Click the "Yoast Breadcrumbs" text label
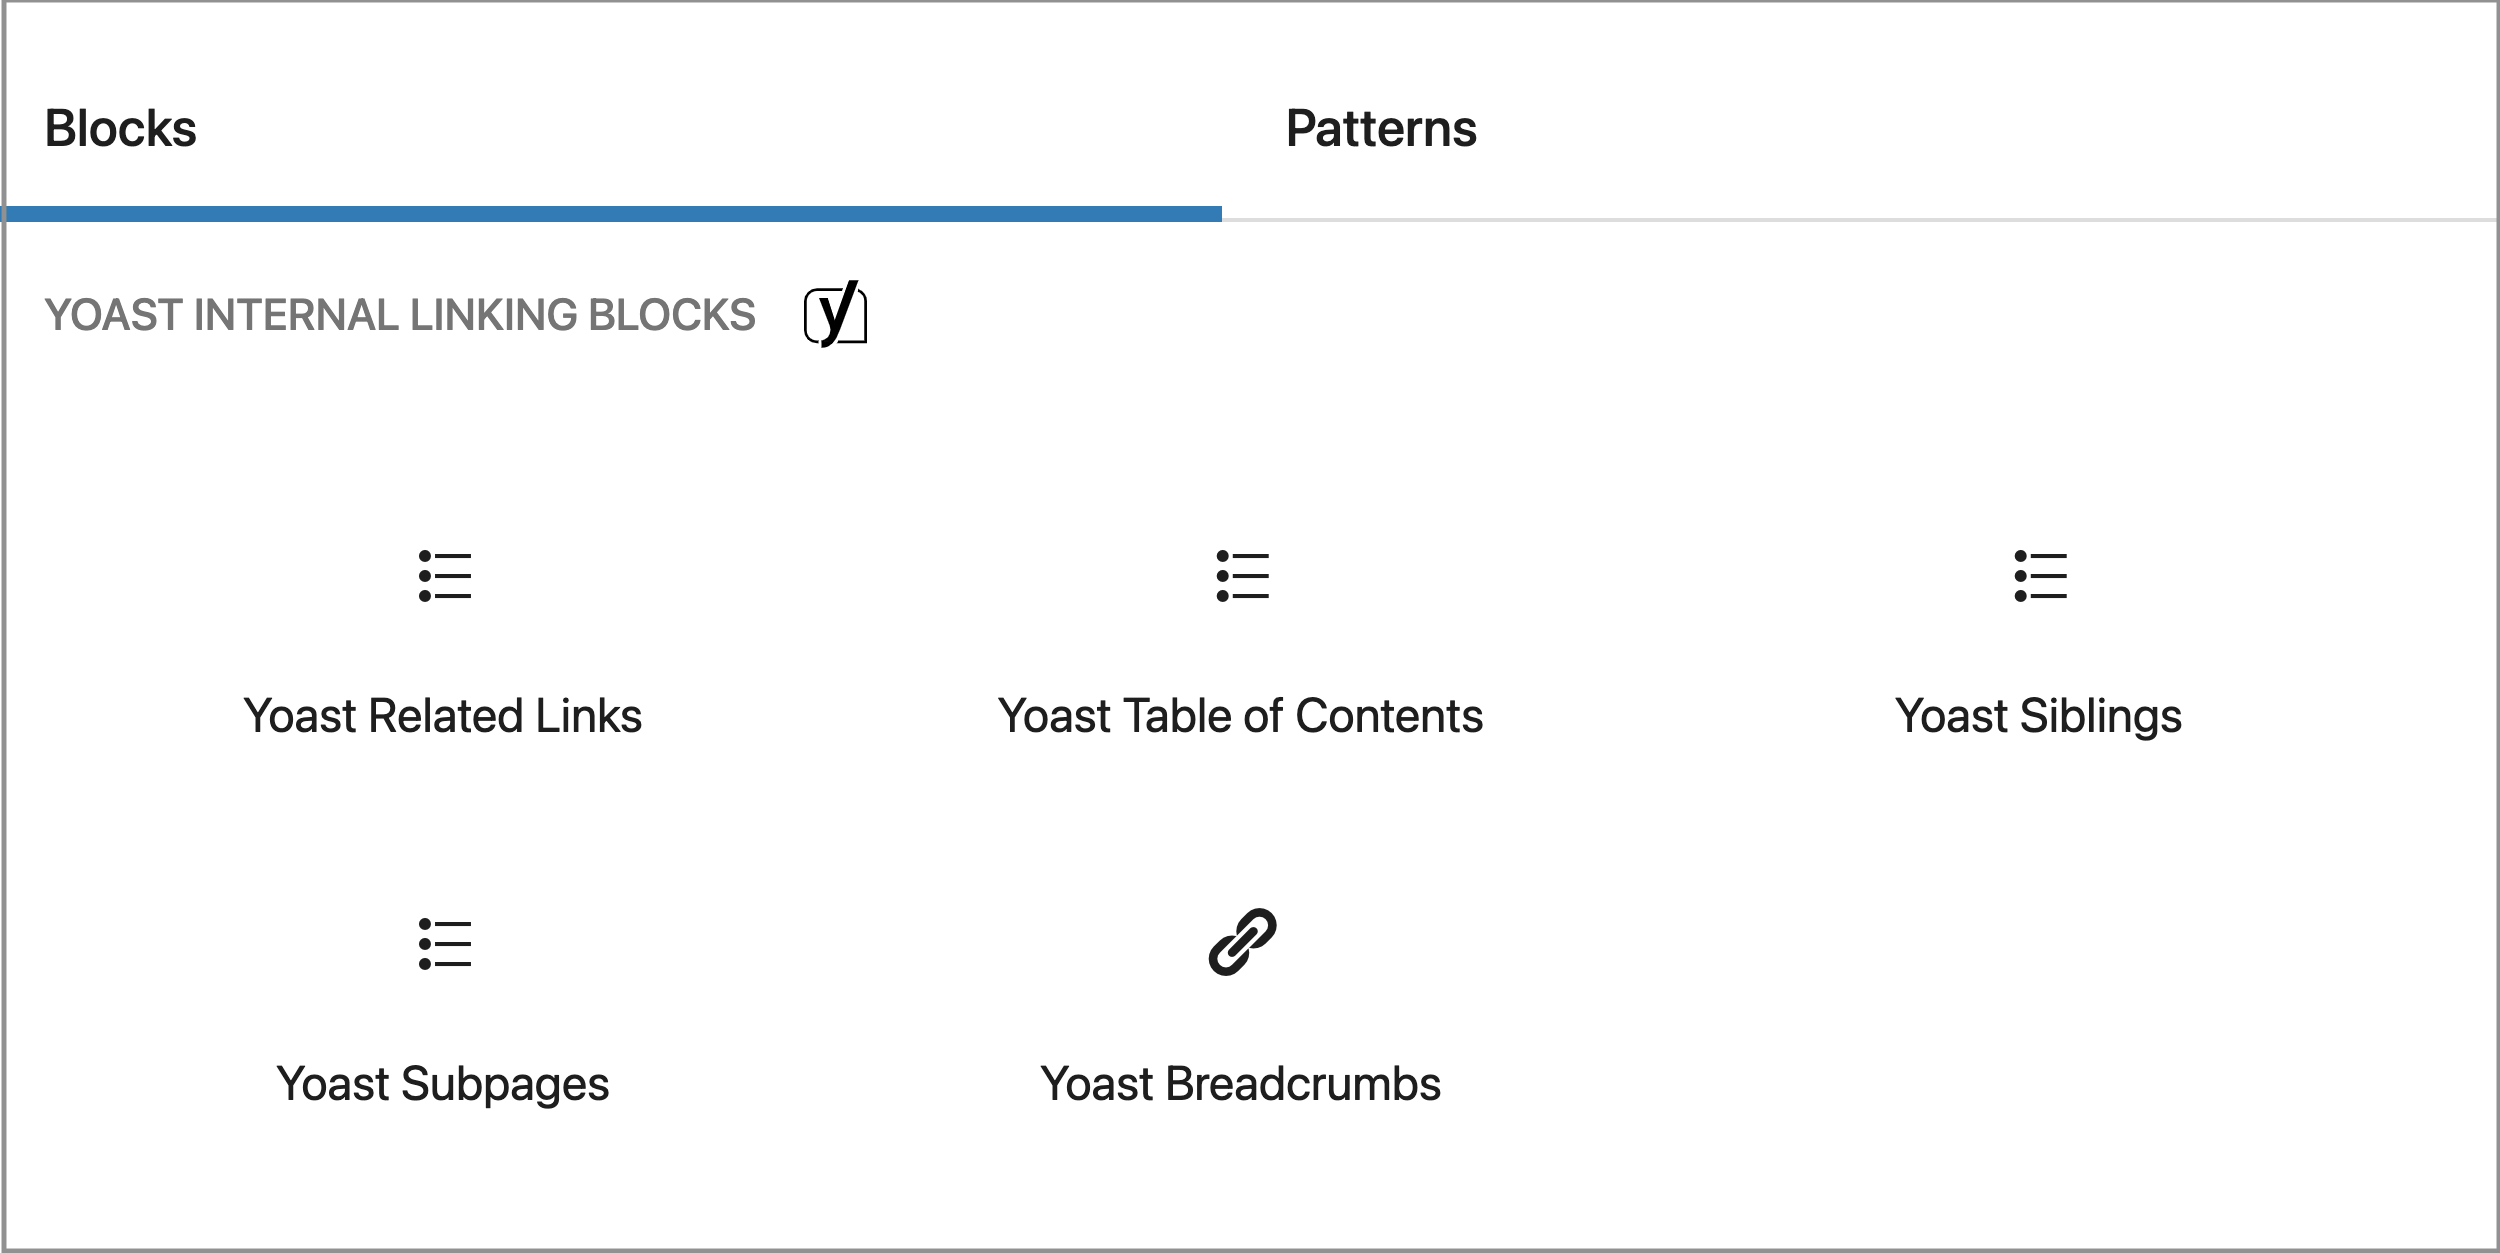2500x1253 pixels. pos(1241,1084)
